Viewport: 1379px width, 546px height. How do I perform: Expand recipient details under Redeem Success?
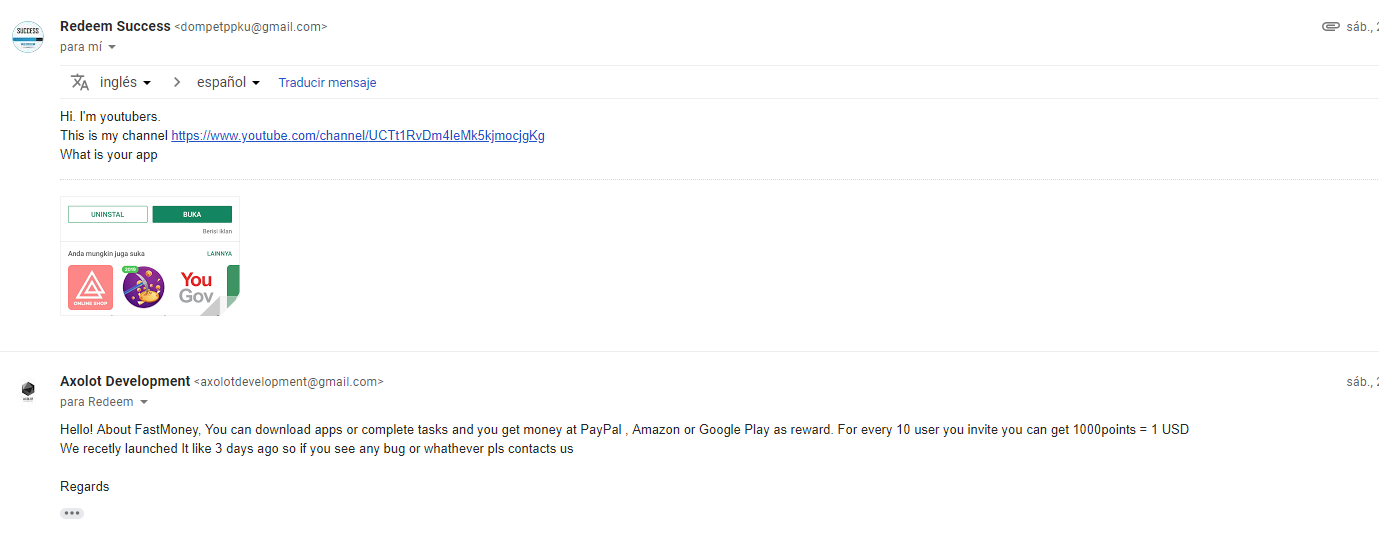tap(112, 47)
